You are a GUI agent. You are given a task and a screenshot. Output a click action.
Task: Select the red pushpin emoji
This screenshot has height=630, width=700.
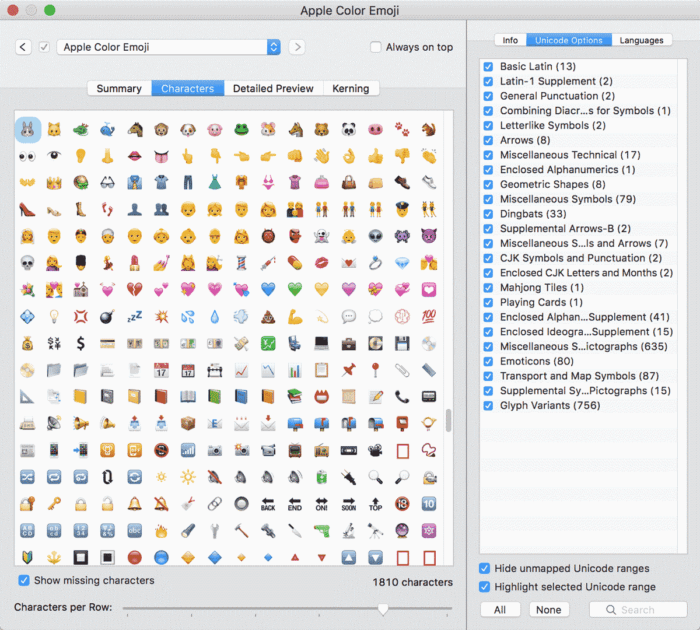pos(349,370)
